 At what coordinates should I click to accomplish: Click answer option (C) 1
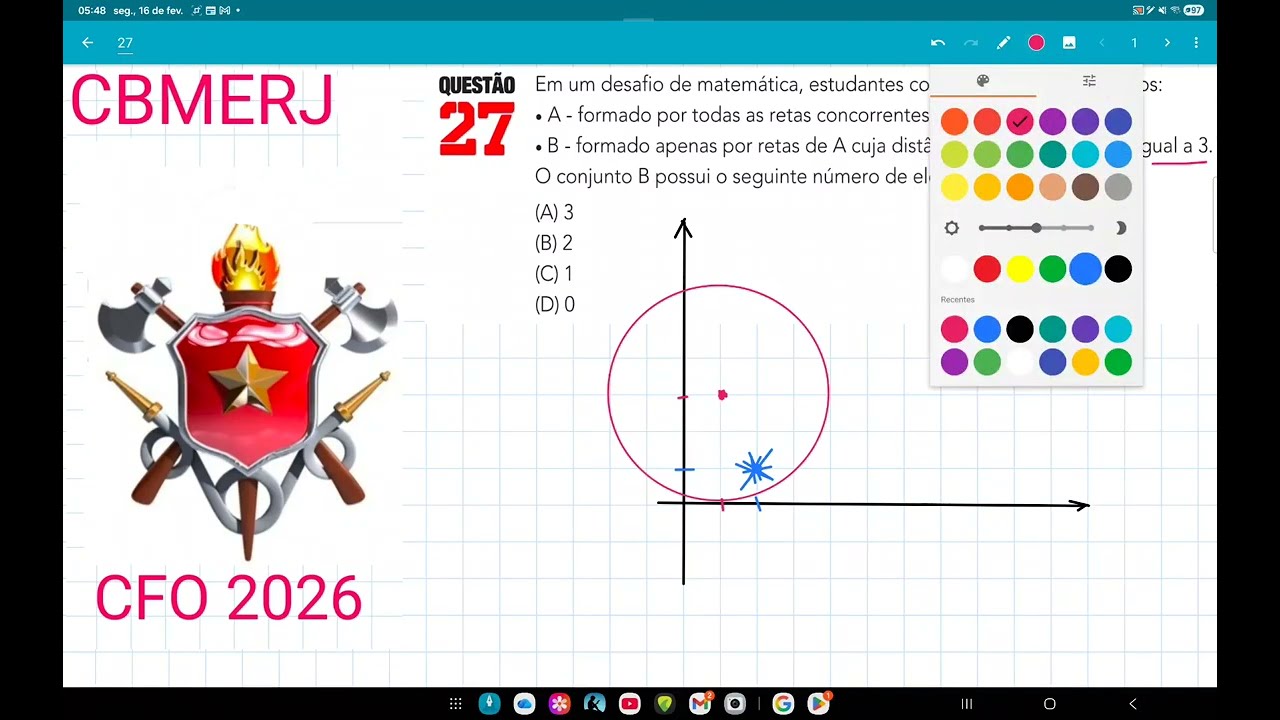pos(554,274)
